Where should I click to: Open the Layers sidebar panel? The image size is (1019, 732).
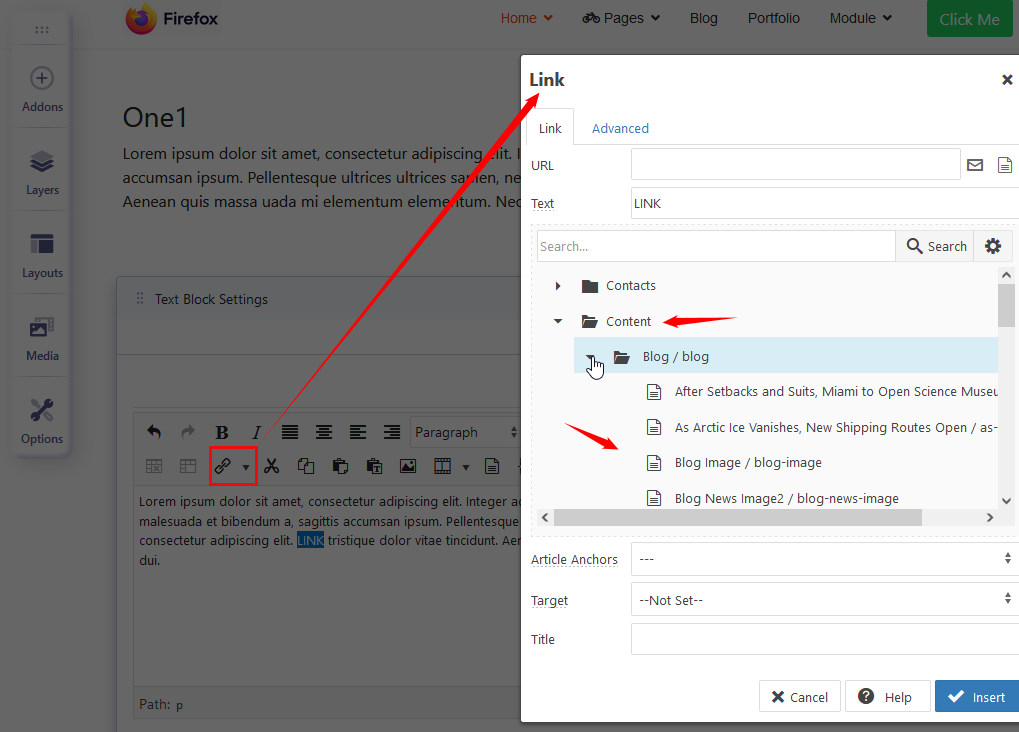42,172
